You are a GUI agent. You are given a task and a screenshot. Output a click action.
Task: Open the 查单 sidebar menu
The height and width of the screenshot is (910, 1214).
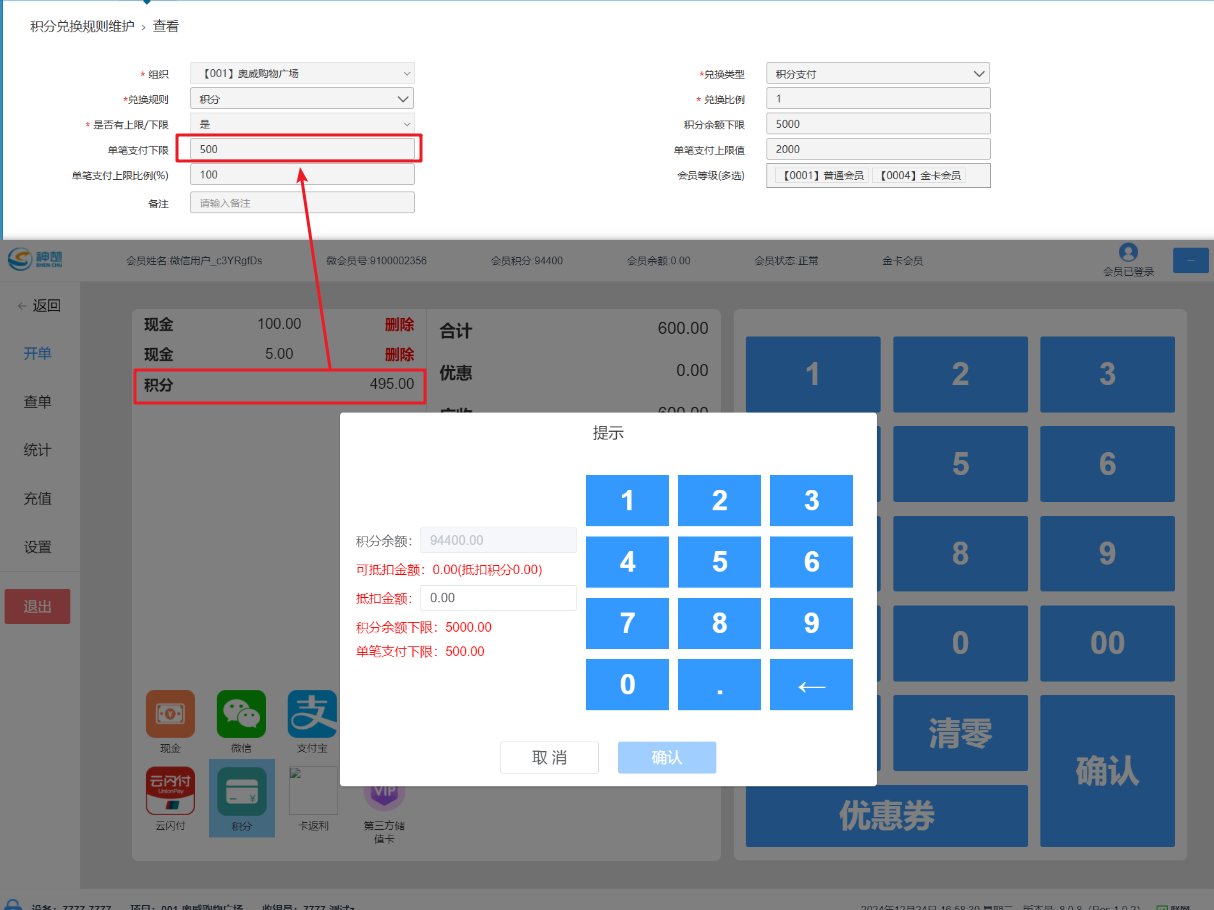pyautogui.click(x=38, y=402)
